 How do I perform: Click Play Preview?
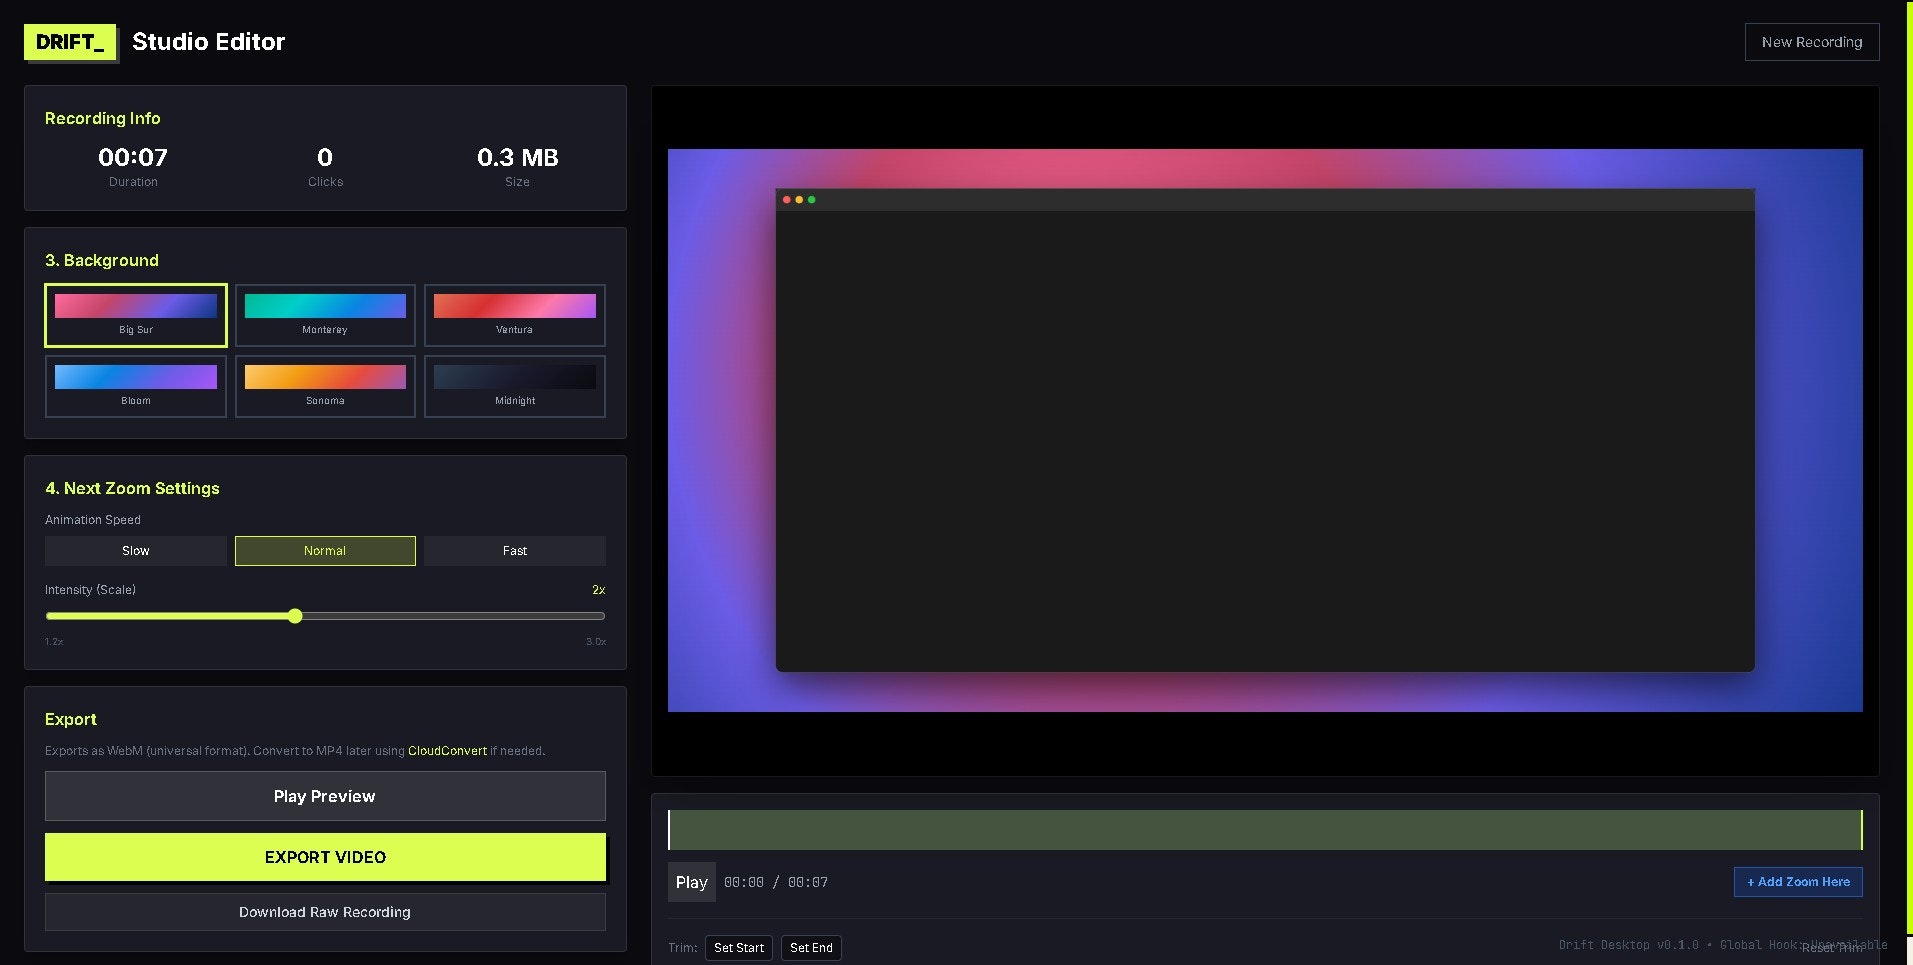click(x=324, y=796)
